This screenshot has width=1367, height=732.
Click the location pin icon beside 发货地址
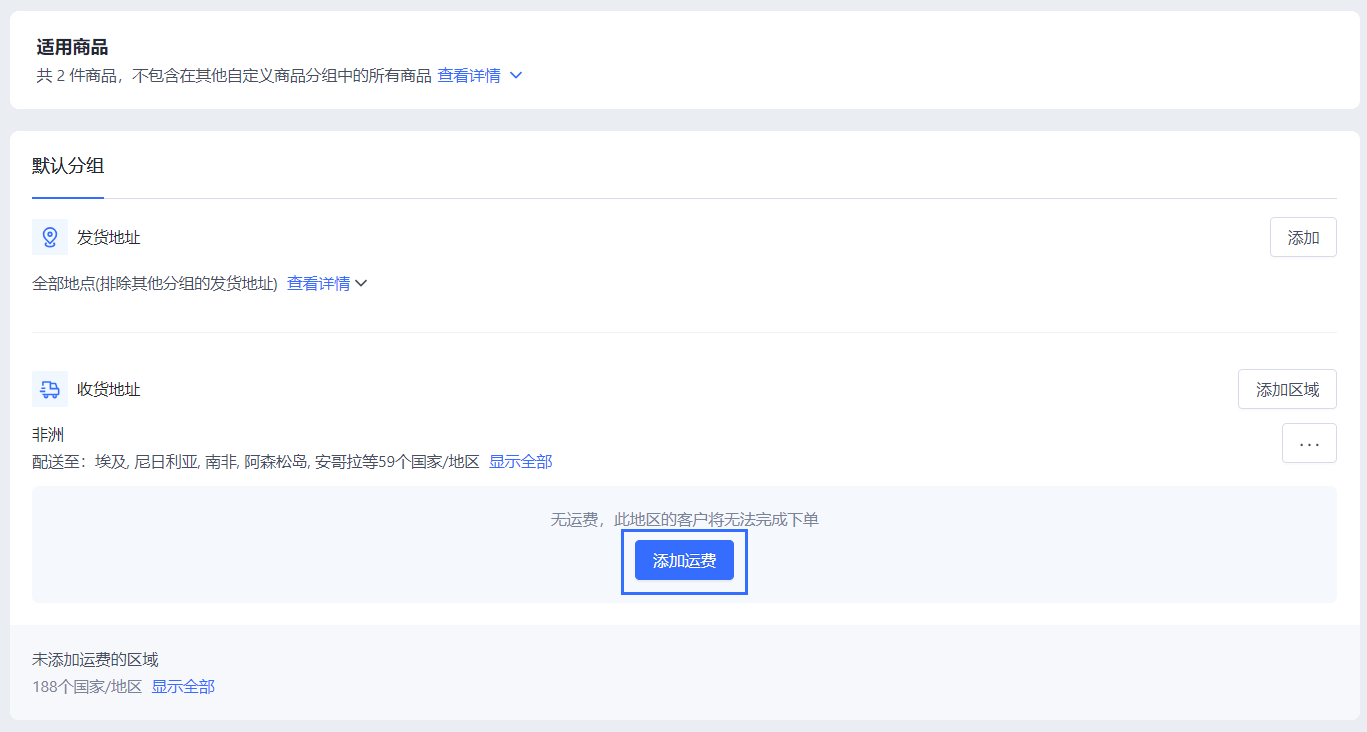[x=49, y=237]
